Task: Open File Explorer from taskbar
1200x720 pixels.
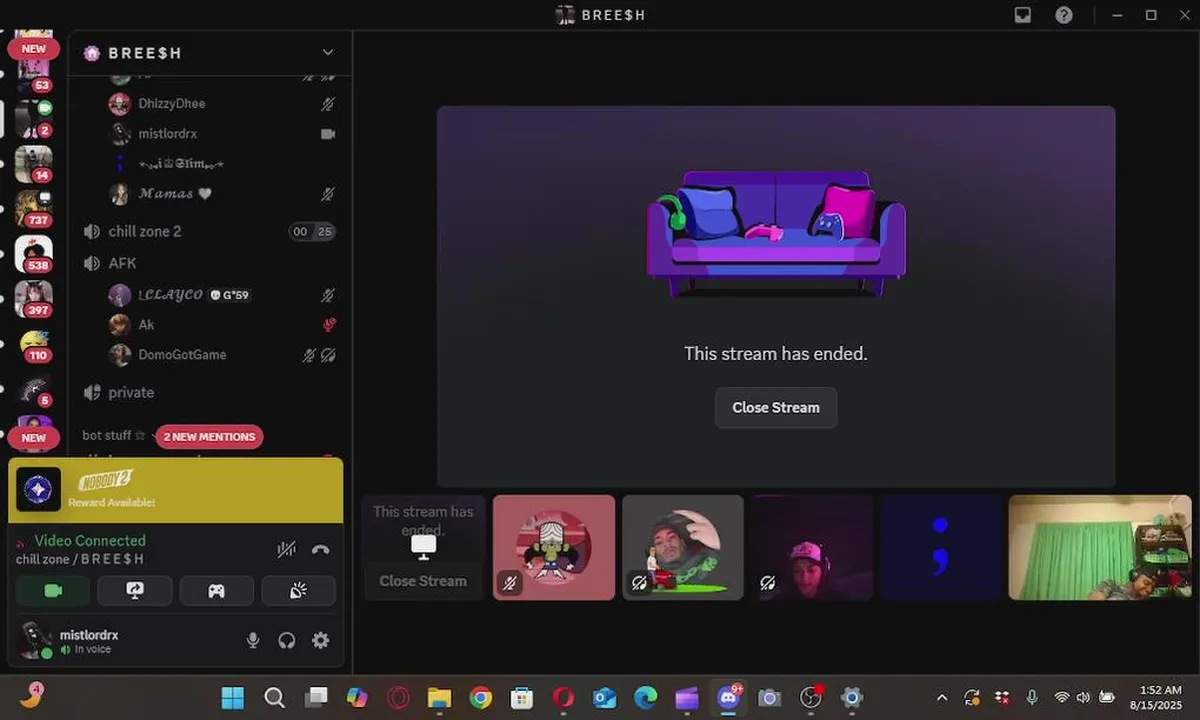Action: 440,698
